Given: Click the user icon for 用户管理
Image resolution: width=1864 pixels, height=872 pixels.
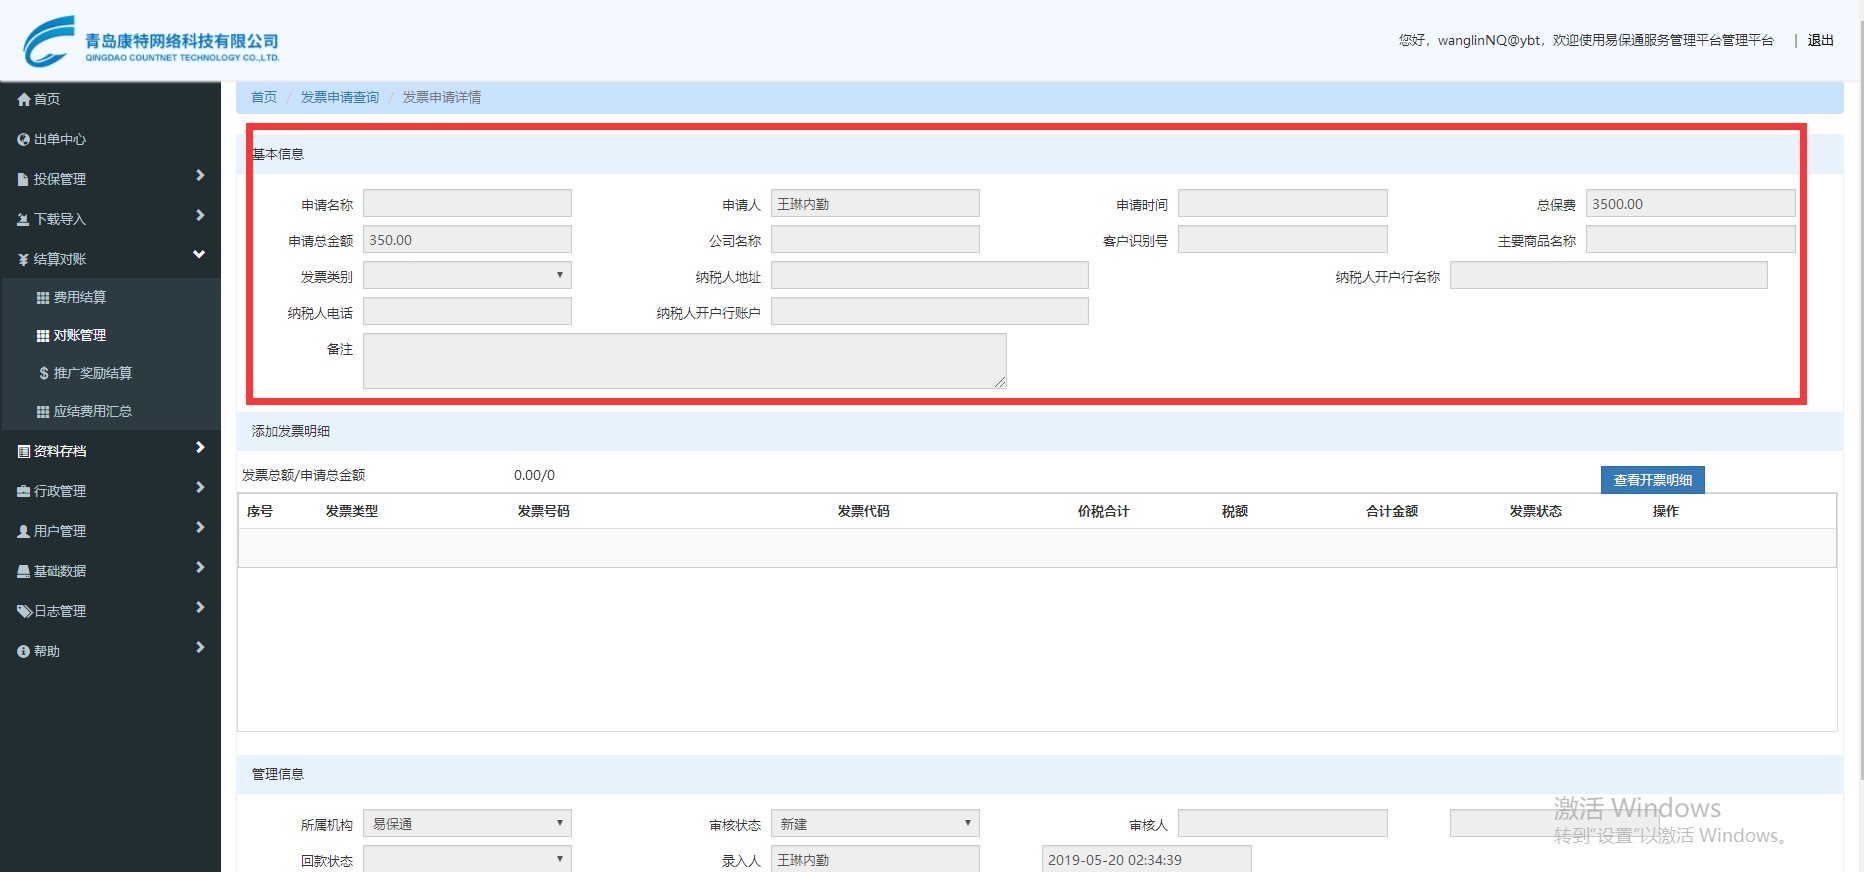Looking at the screenshot, I should [x=24, y=531].
